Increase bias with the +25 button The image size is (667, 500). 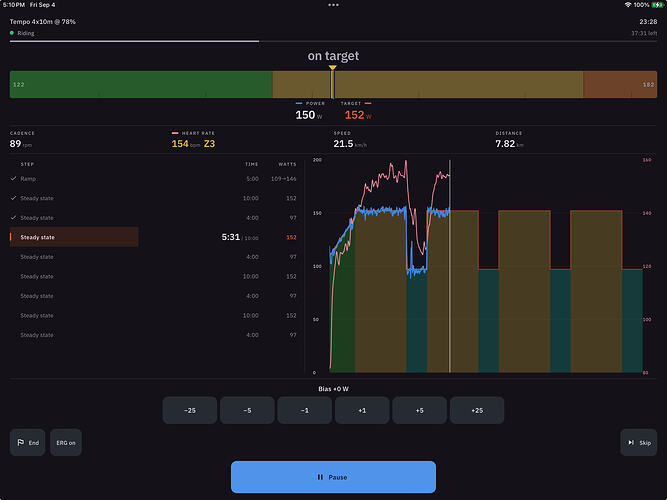tap(477, 410)
